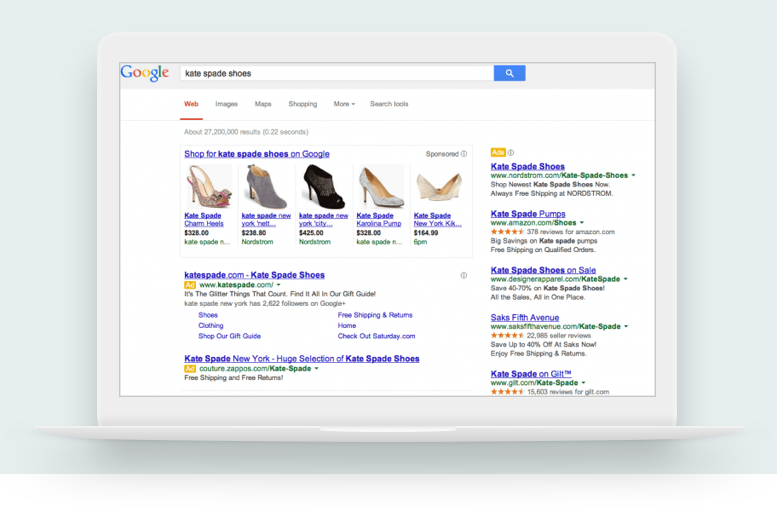Click the $328.00 price under Charm Heels
777x510 pixels.
[196, 233]
